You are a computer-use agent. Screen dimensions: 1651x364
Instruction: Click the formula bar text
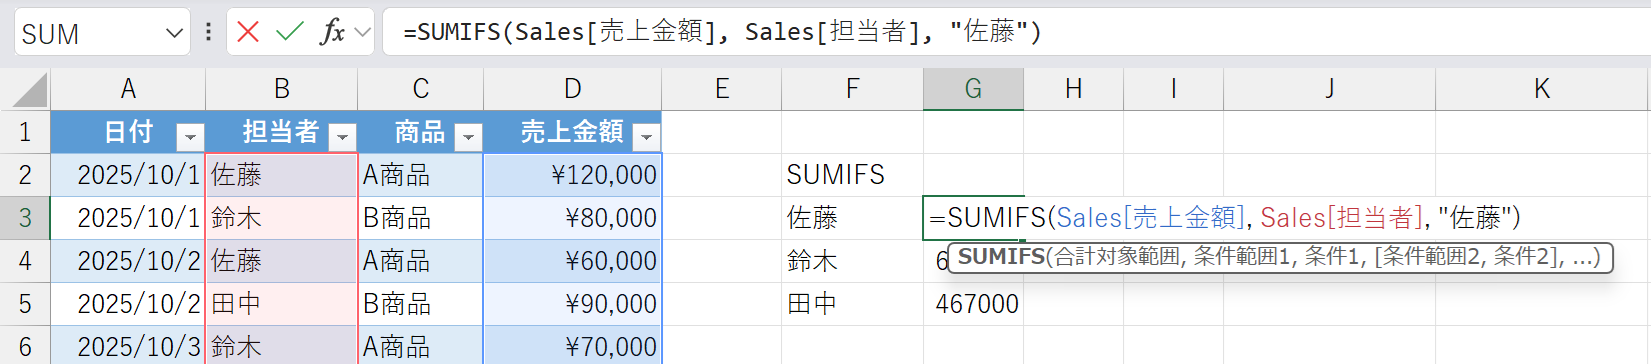721,32
